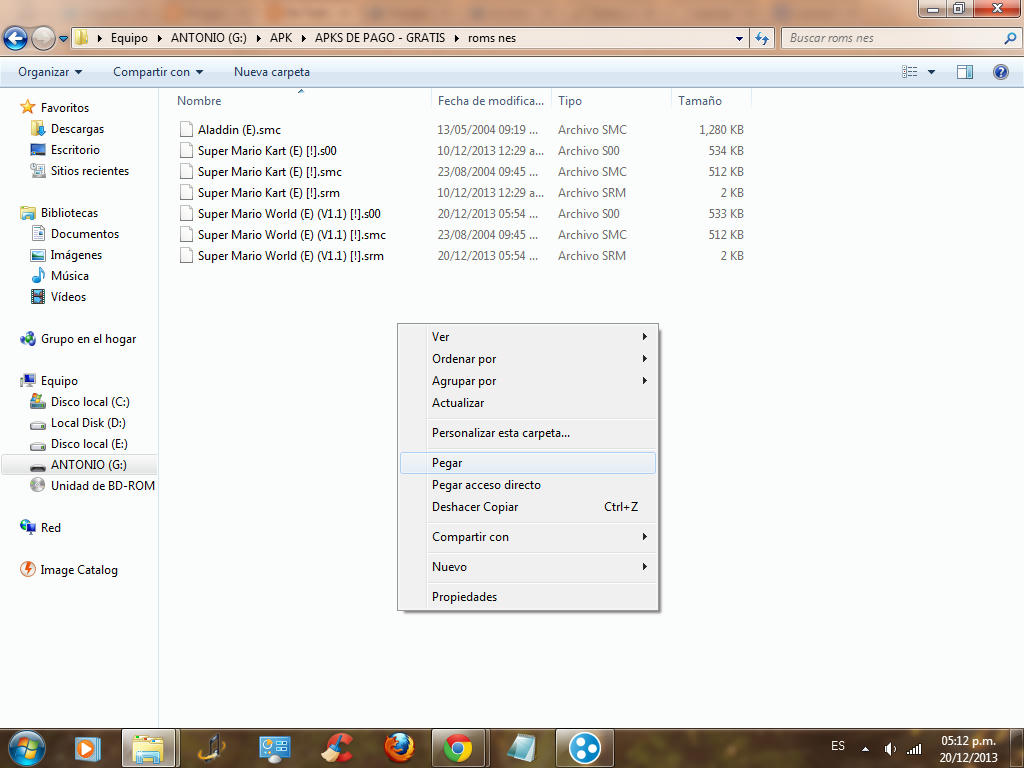Open Firefox from the taskbar
1024x768 pixels.
click(x=399, y=747)
